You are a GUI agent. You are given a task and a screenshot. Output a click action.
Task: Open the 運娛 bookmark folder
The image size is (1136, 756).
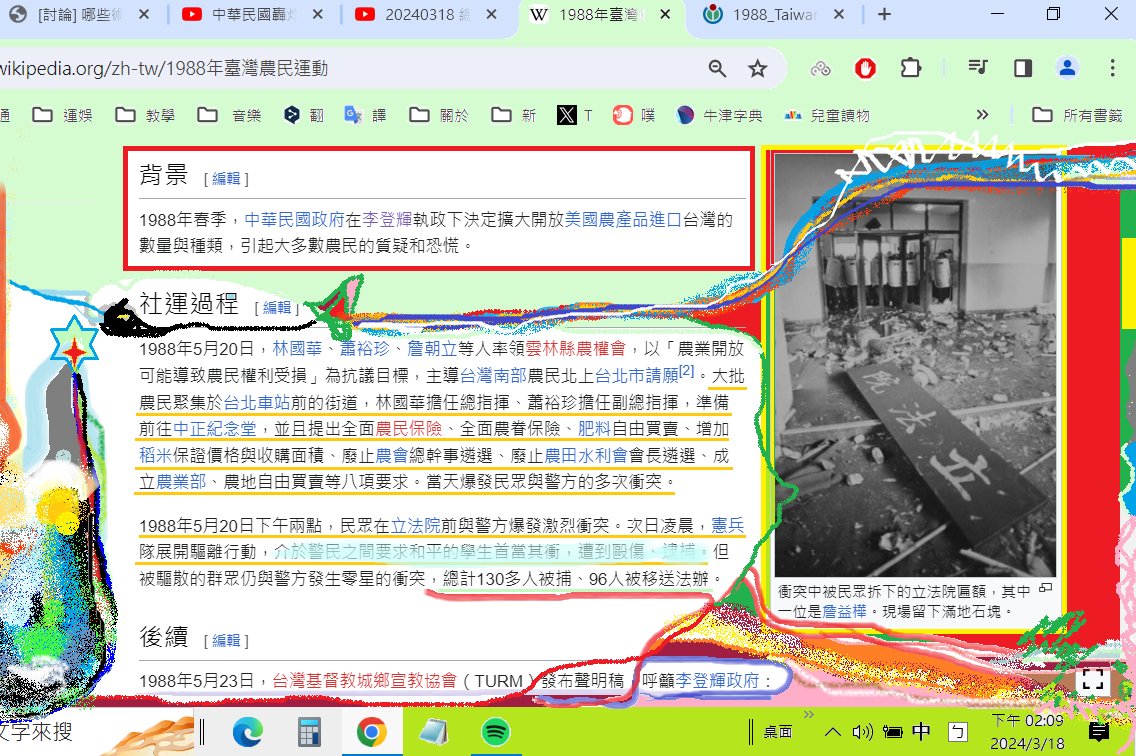coord(62,115)
